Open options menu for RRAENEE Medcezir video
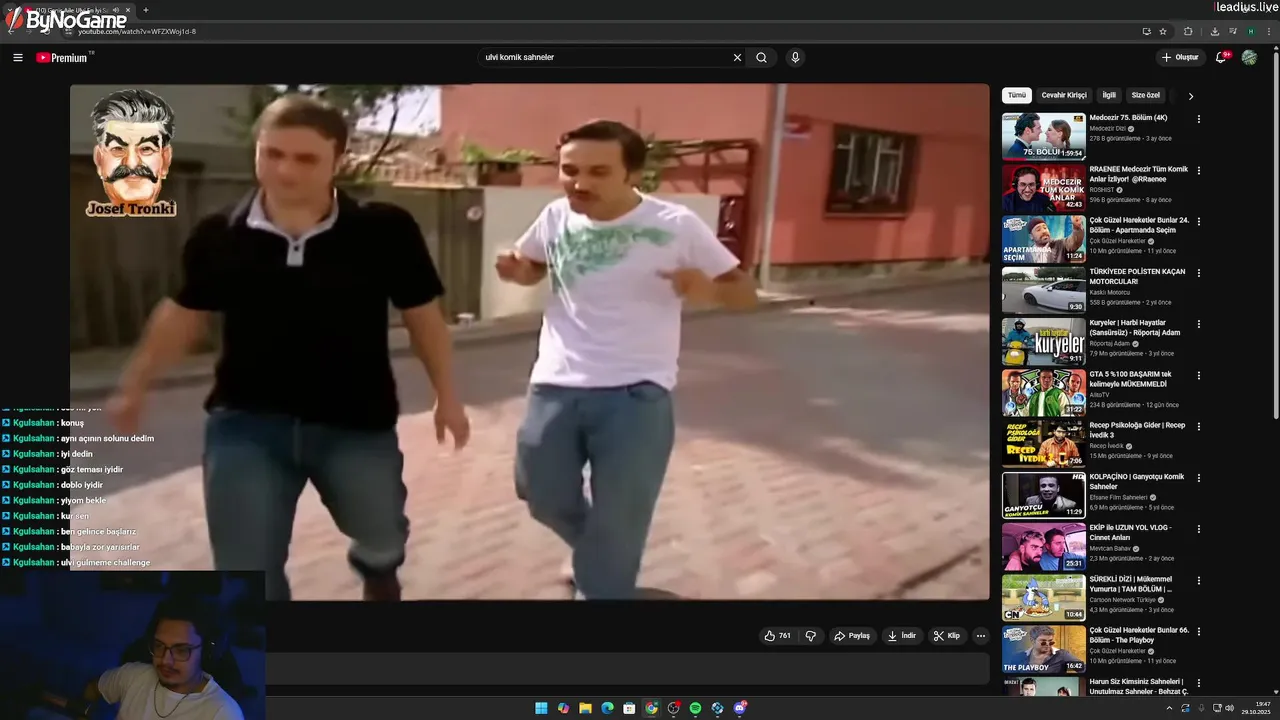Viewport: 1280px width, 720px height. click(x=1199, y=170)
